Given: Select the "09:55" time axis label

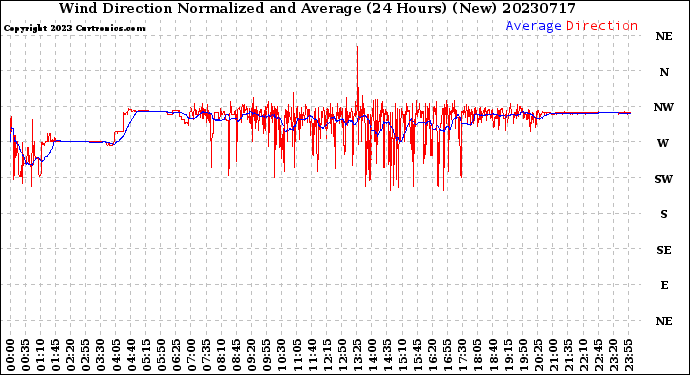Looking at the screenshot, I should (x=267, y=355).
